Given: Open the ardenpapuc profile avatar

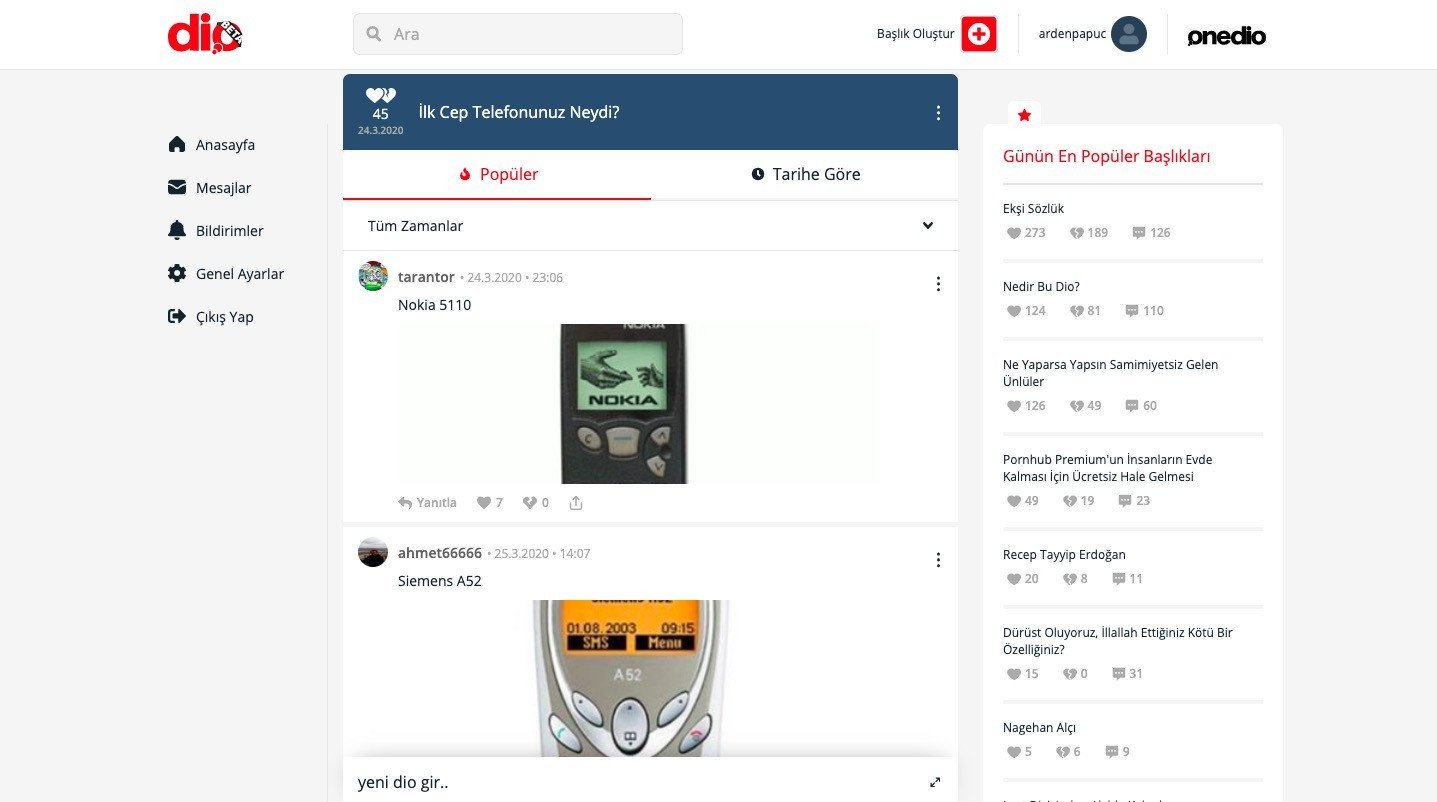Looking at the screenshot, I should [1128, 34].
